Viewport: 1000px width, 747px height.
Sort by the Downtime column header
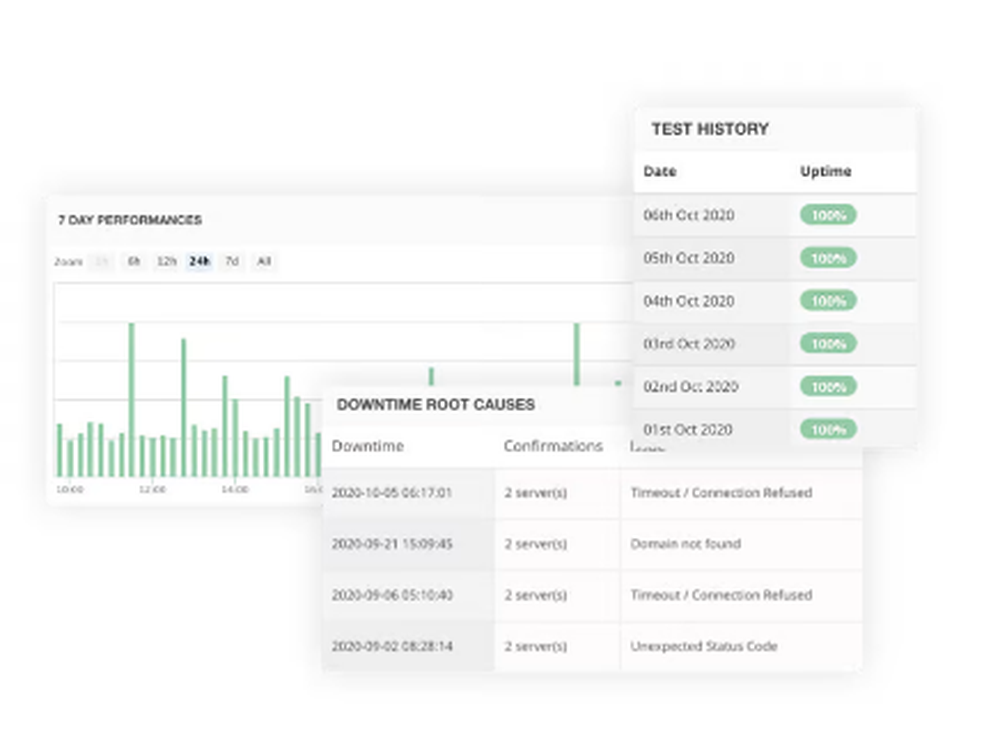pos(366,447)
